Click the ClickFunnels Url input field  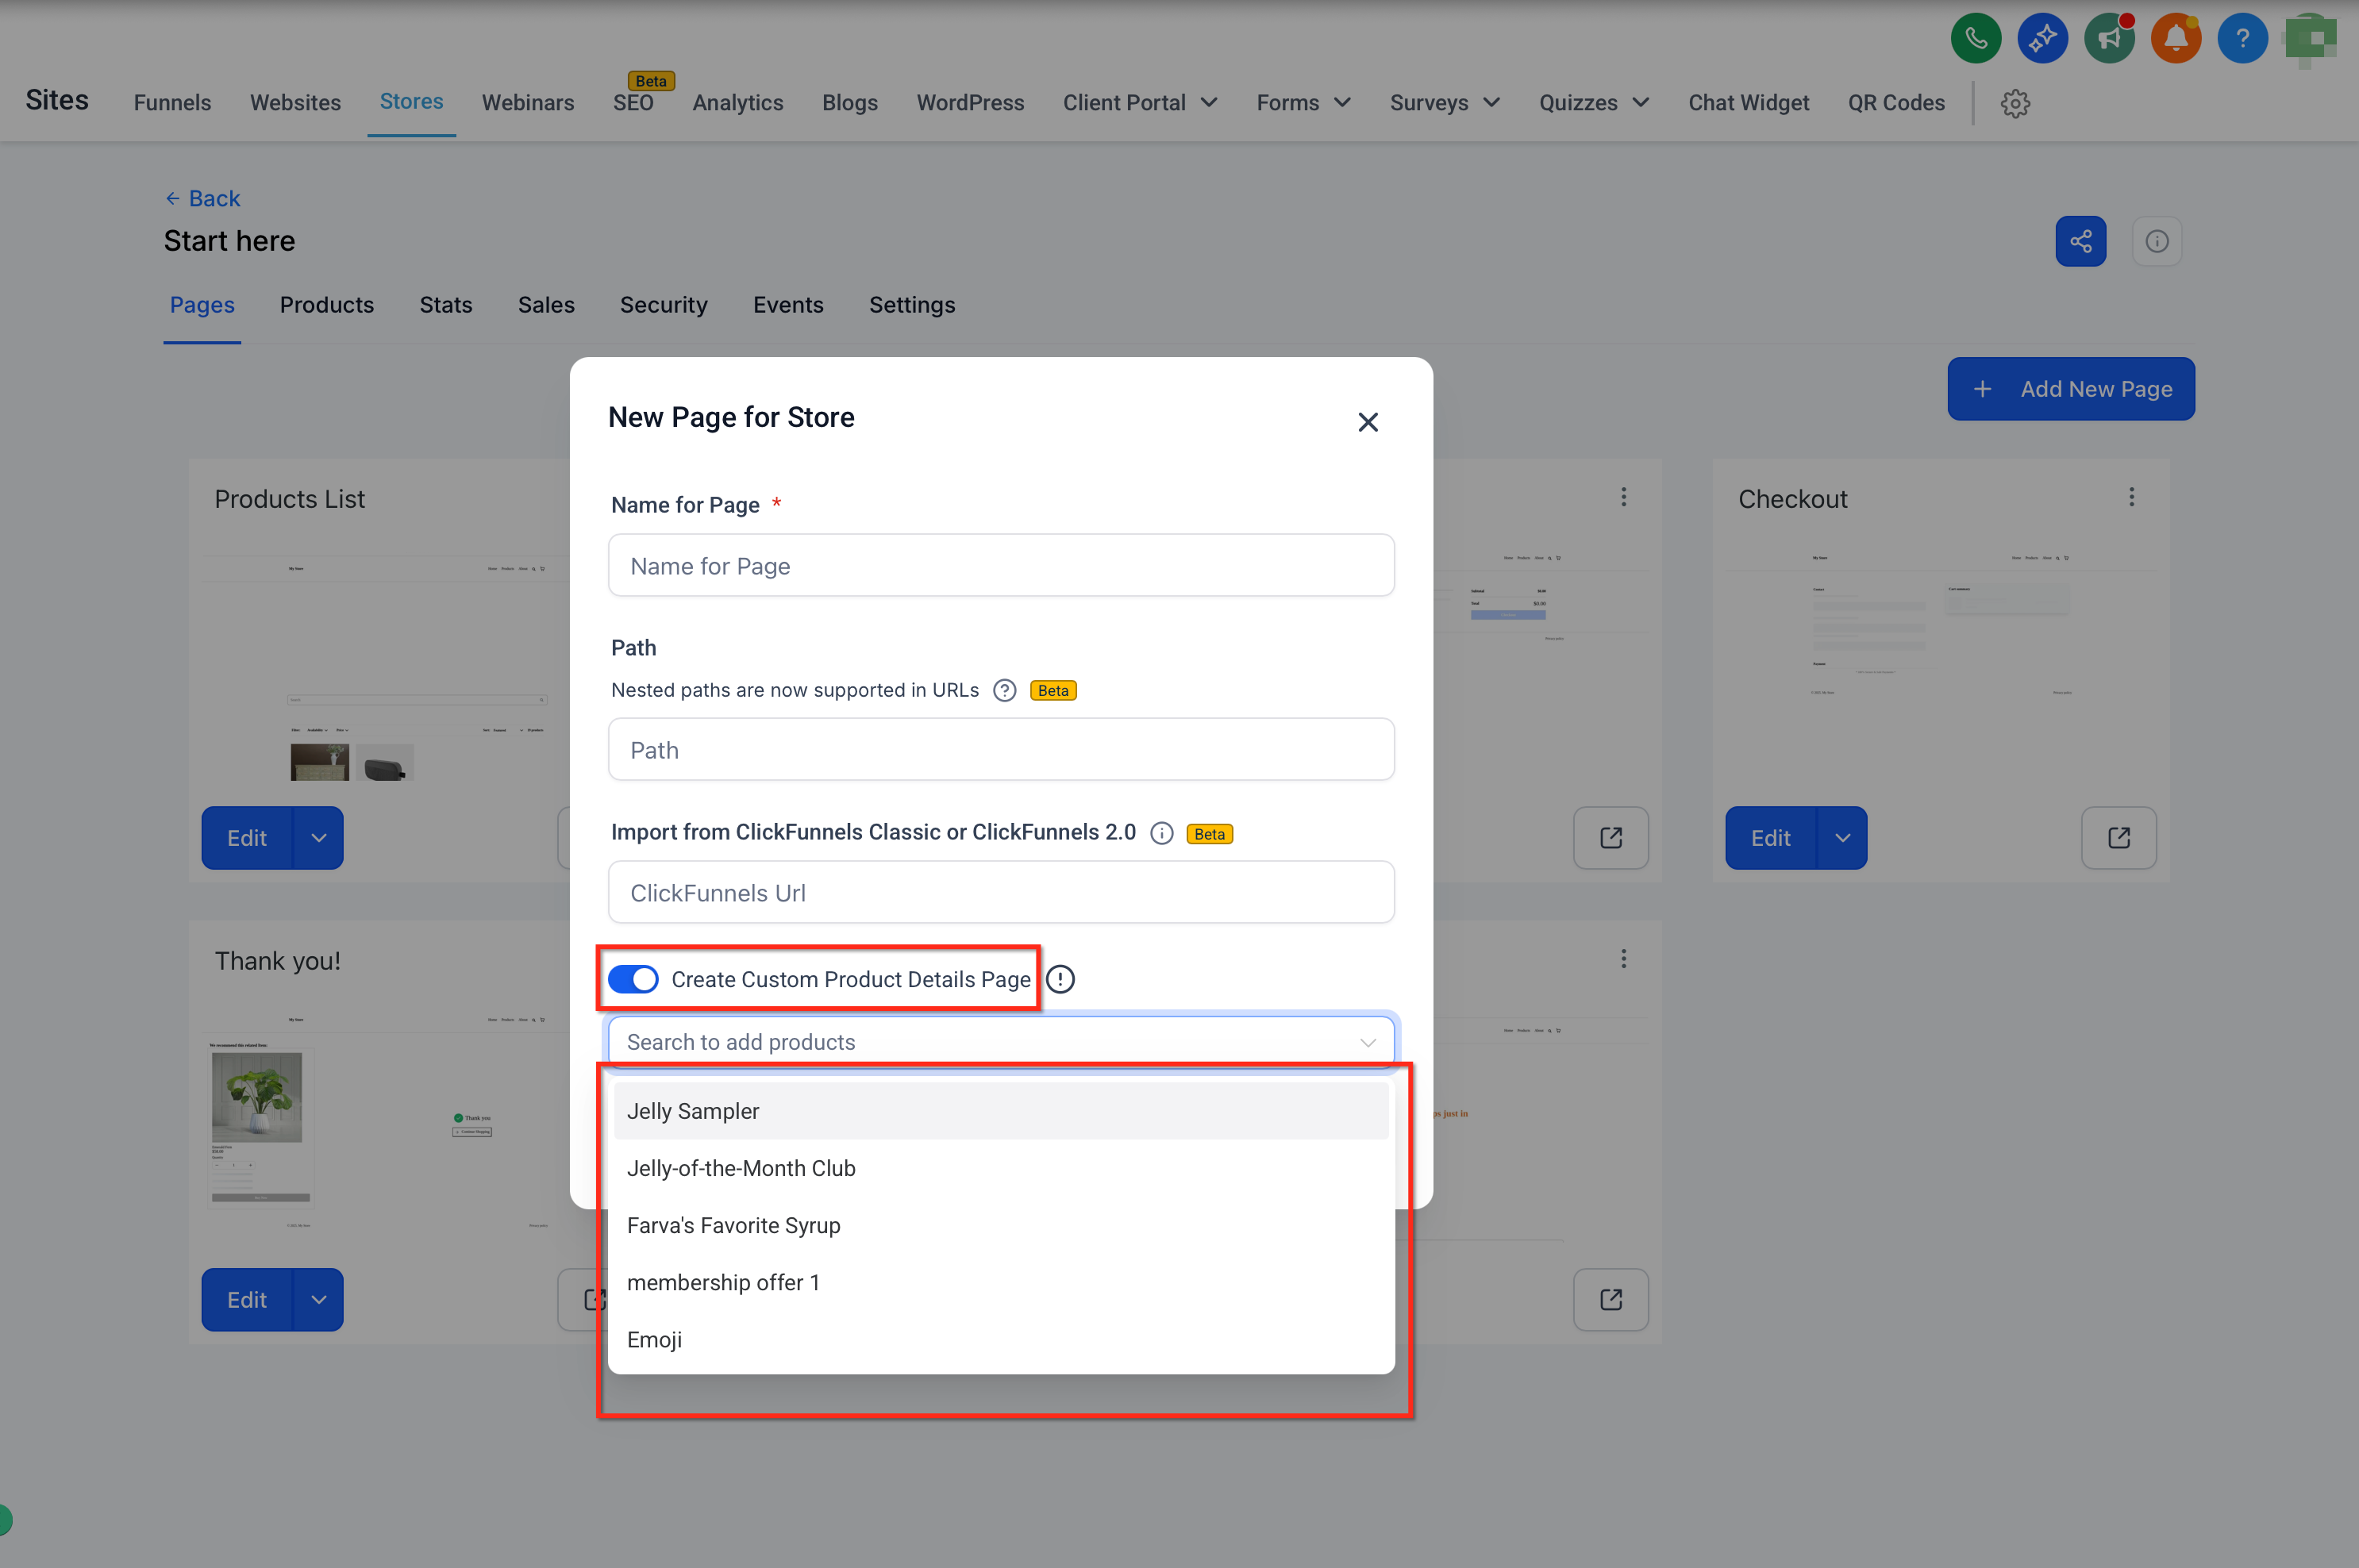pos(1001,892)
